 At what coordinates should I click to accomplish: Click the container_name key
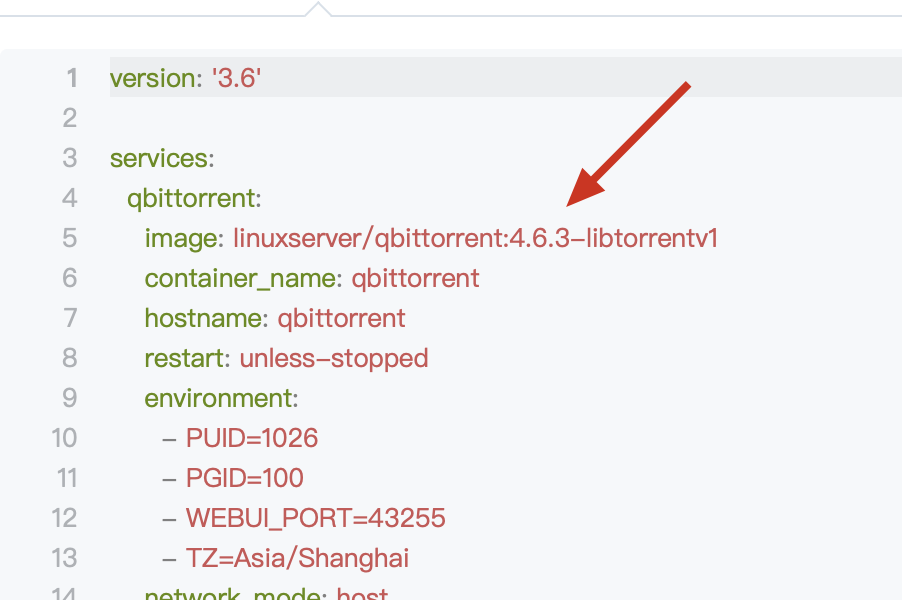240,278
